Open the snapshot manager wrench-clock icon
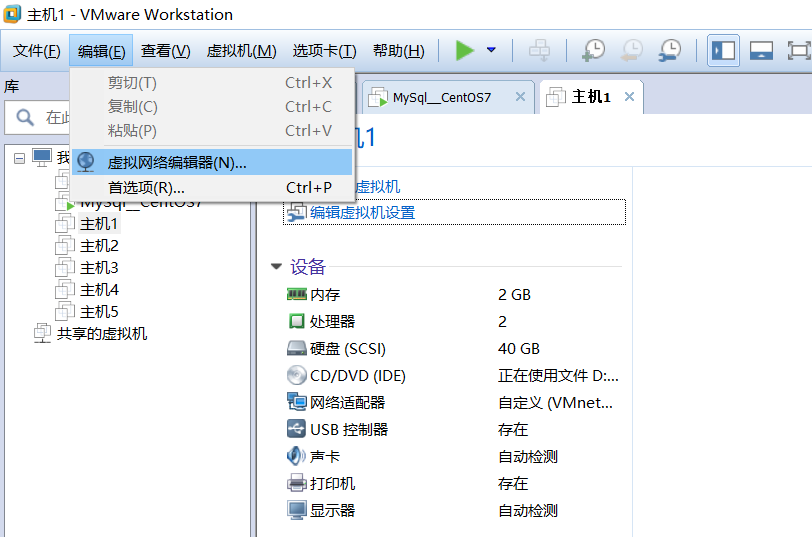812x537 pixels. click(670, 50)
